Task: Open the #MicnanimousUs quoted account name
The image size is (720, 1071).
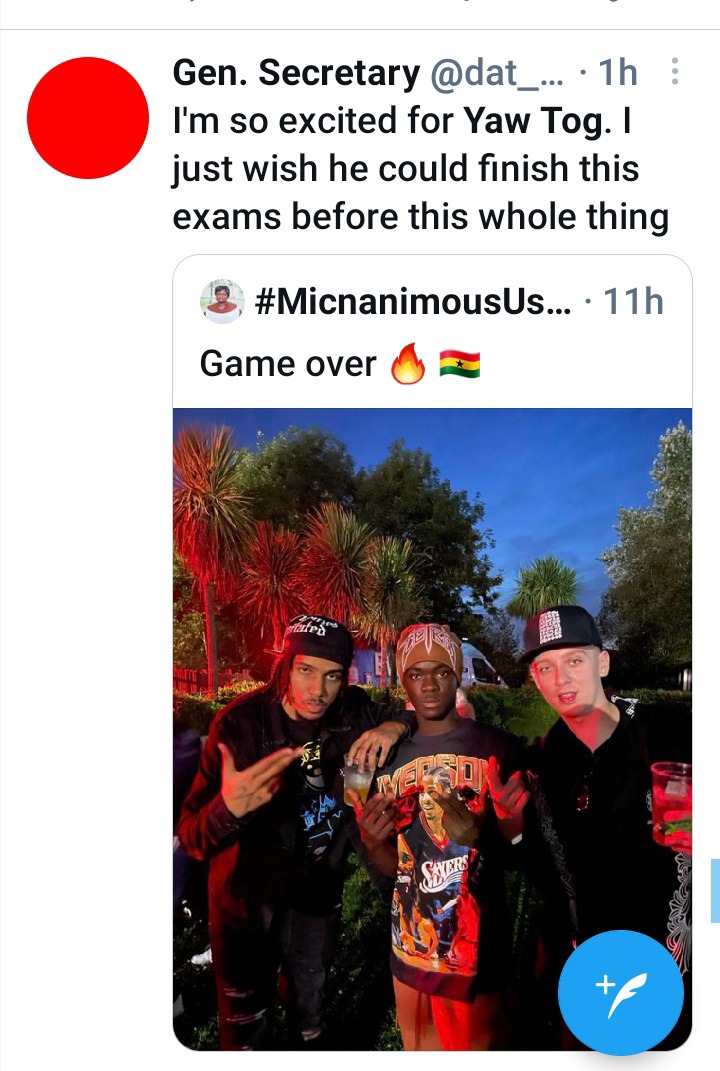Action: pos(413,301)
